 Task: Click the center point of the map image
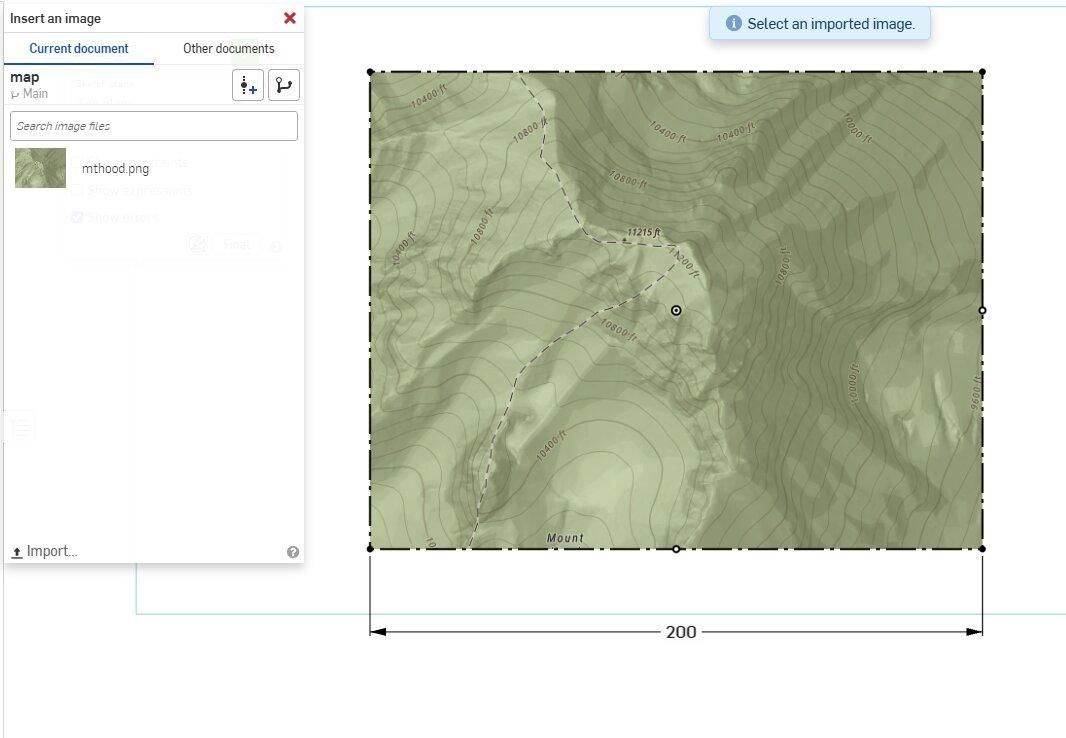tap(676, 311)
